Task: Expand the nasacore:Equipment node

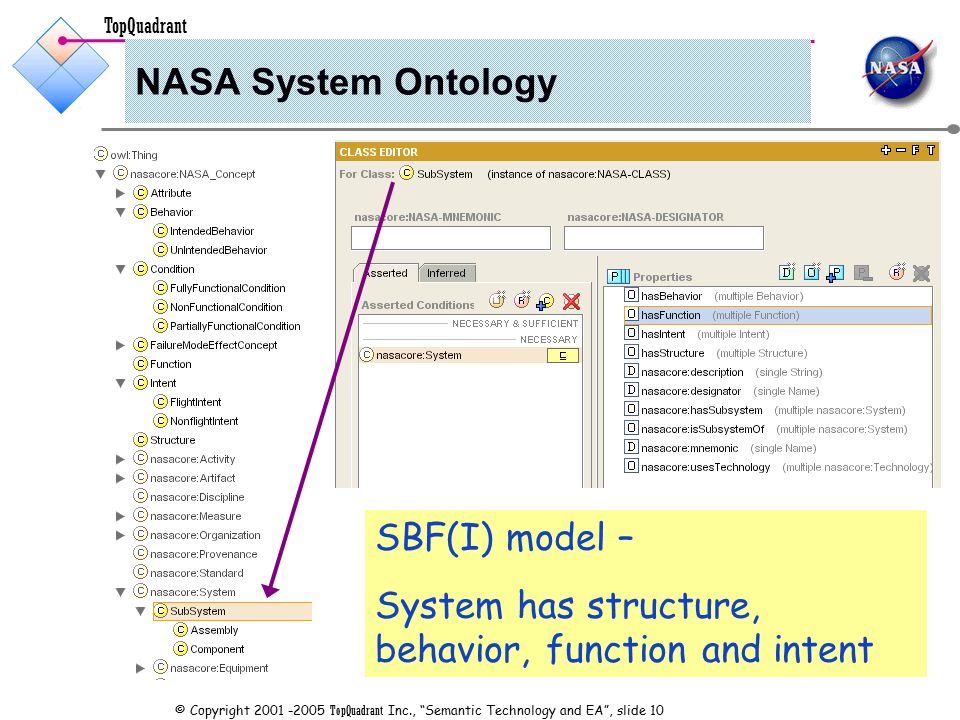Action: 141,668
